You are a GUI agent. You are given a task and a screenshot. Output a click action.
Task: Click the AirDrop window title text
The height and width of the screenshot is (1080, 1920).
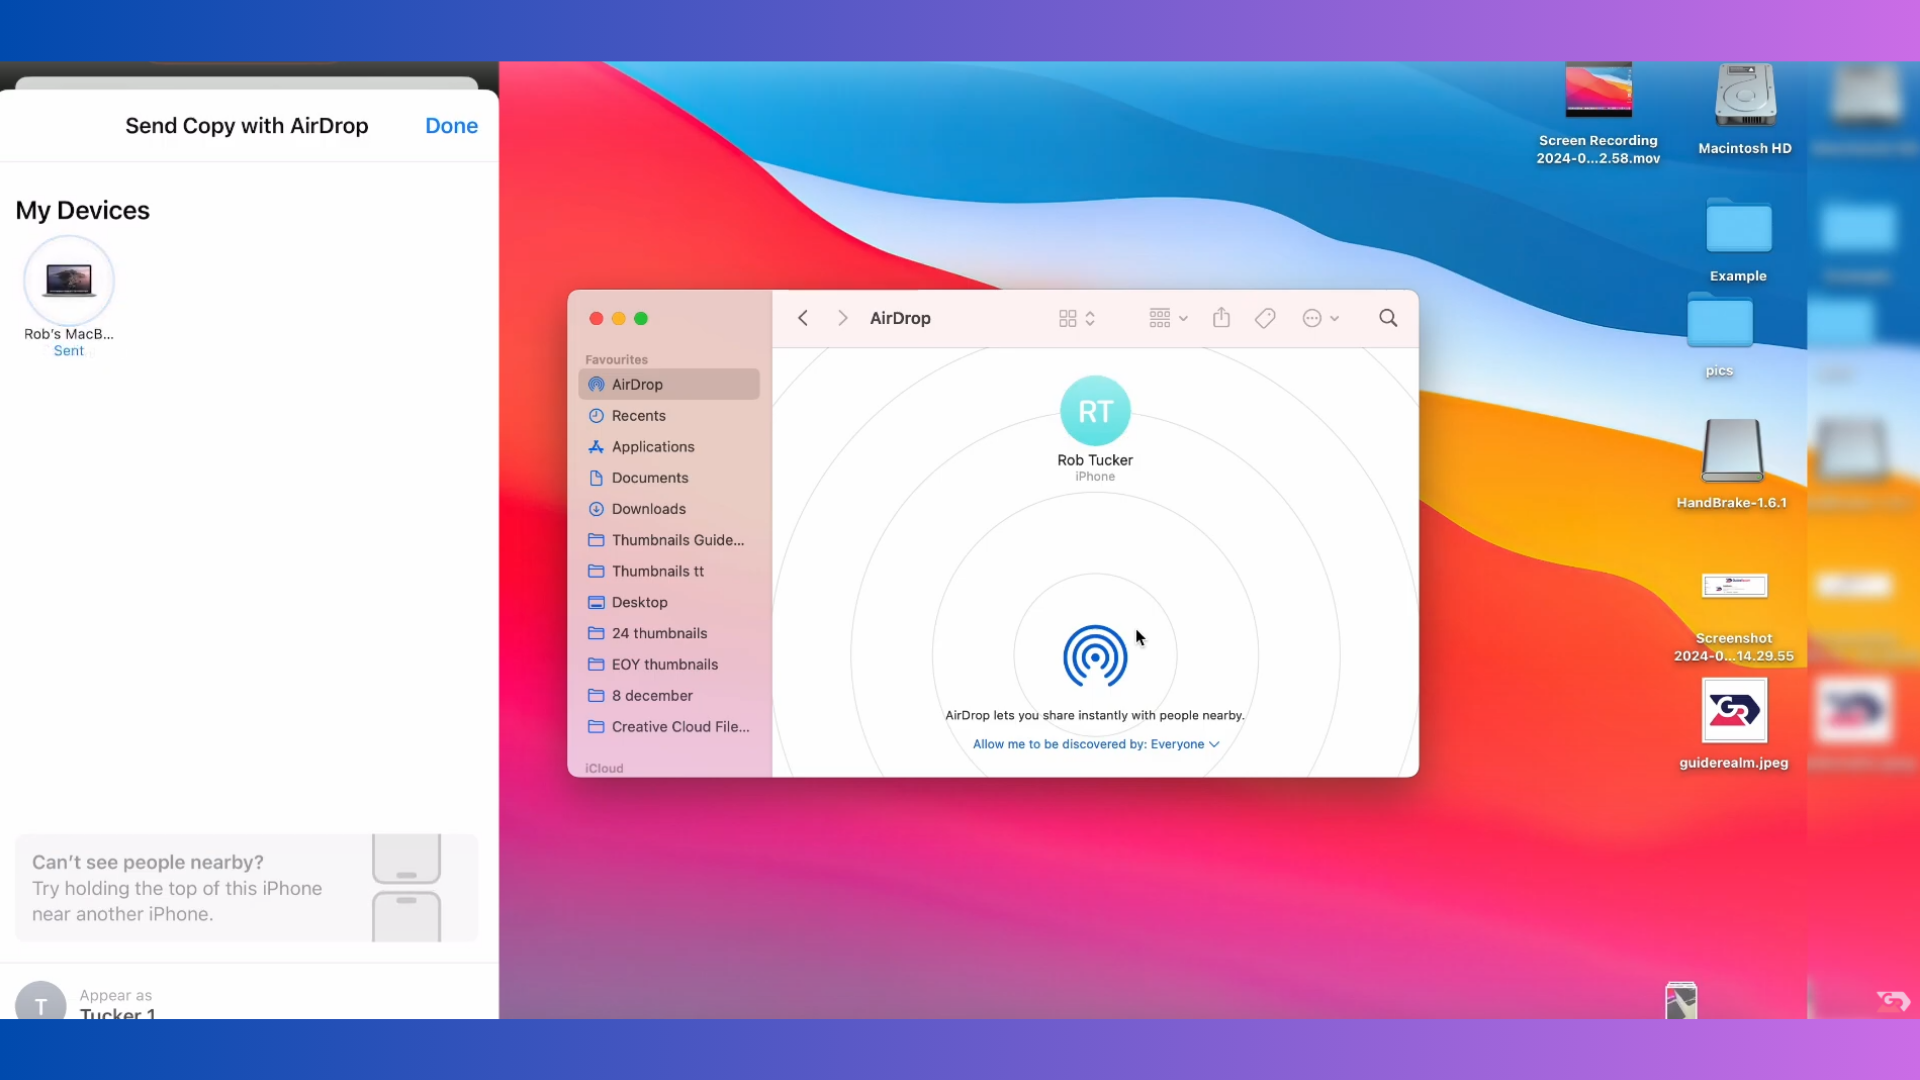(x=900, y=318)
